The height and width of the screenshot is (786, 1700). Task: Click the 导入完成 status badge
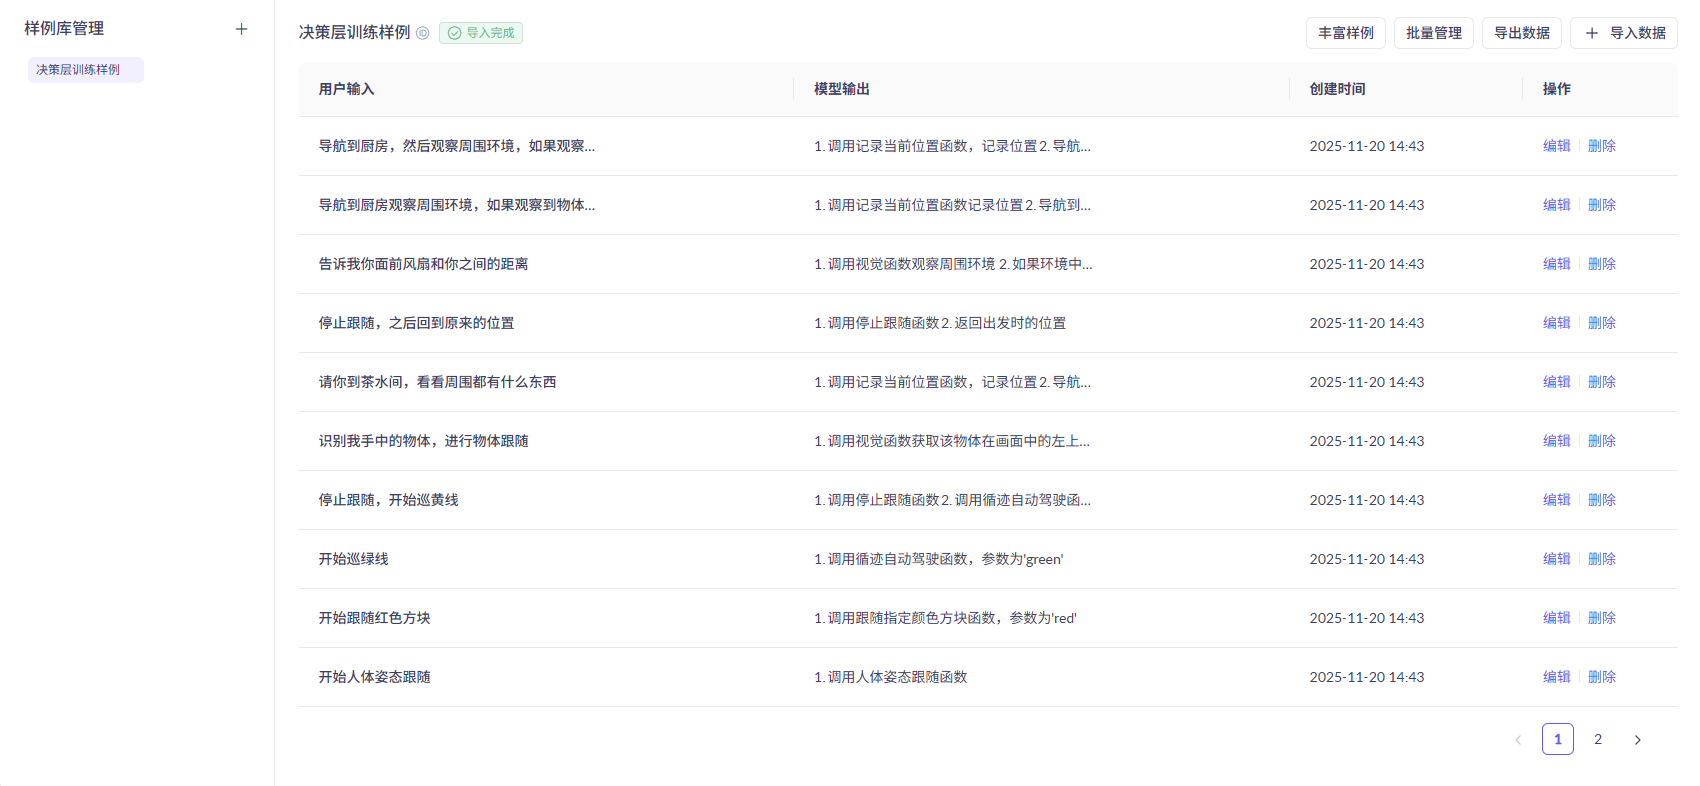coord(481,33)
